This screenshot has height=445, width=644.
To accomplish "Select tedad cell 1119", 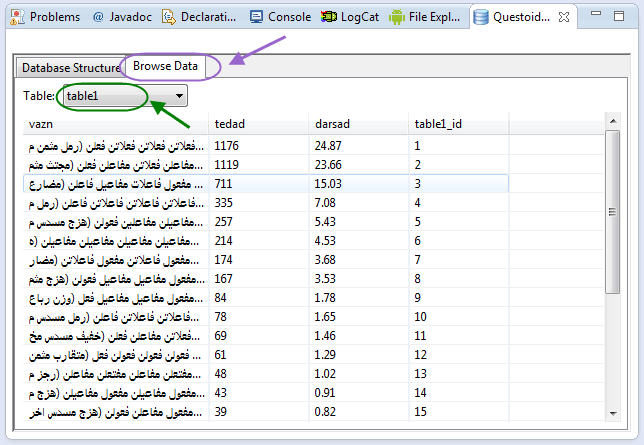I will click(x=259, y=165).
